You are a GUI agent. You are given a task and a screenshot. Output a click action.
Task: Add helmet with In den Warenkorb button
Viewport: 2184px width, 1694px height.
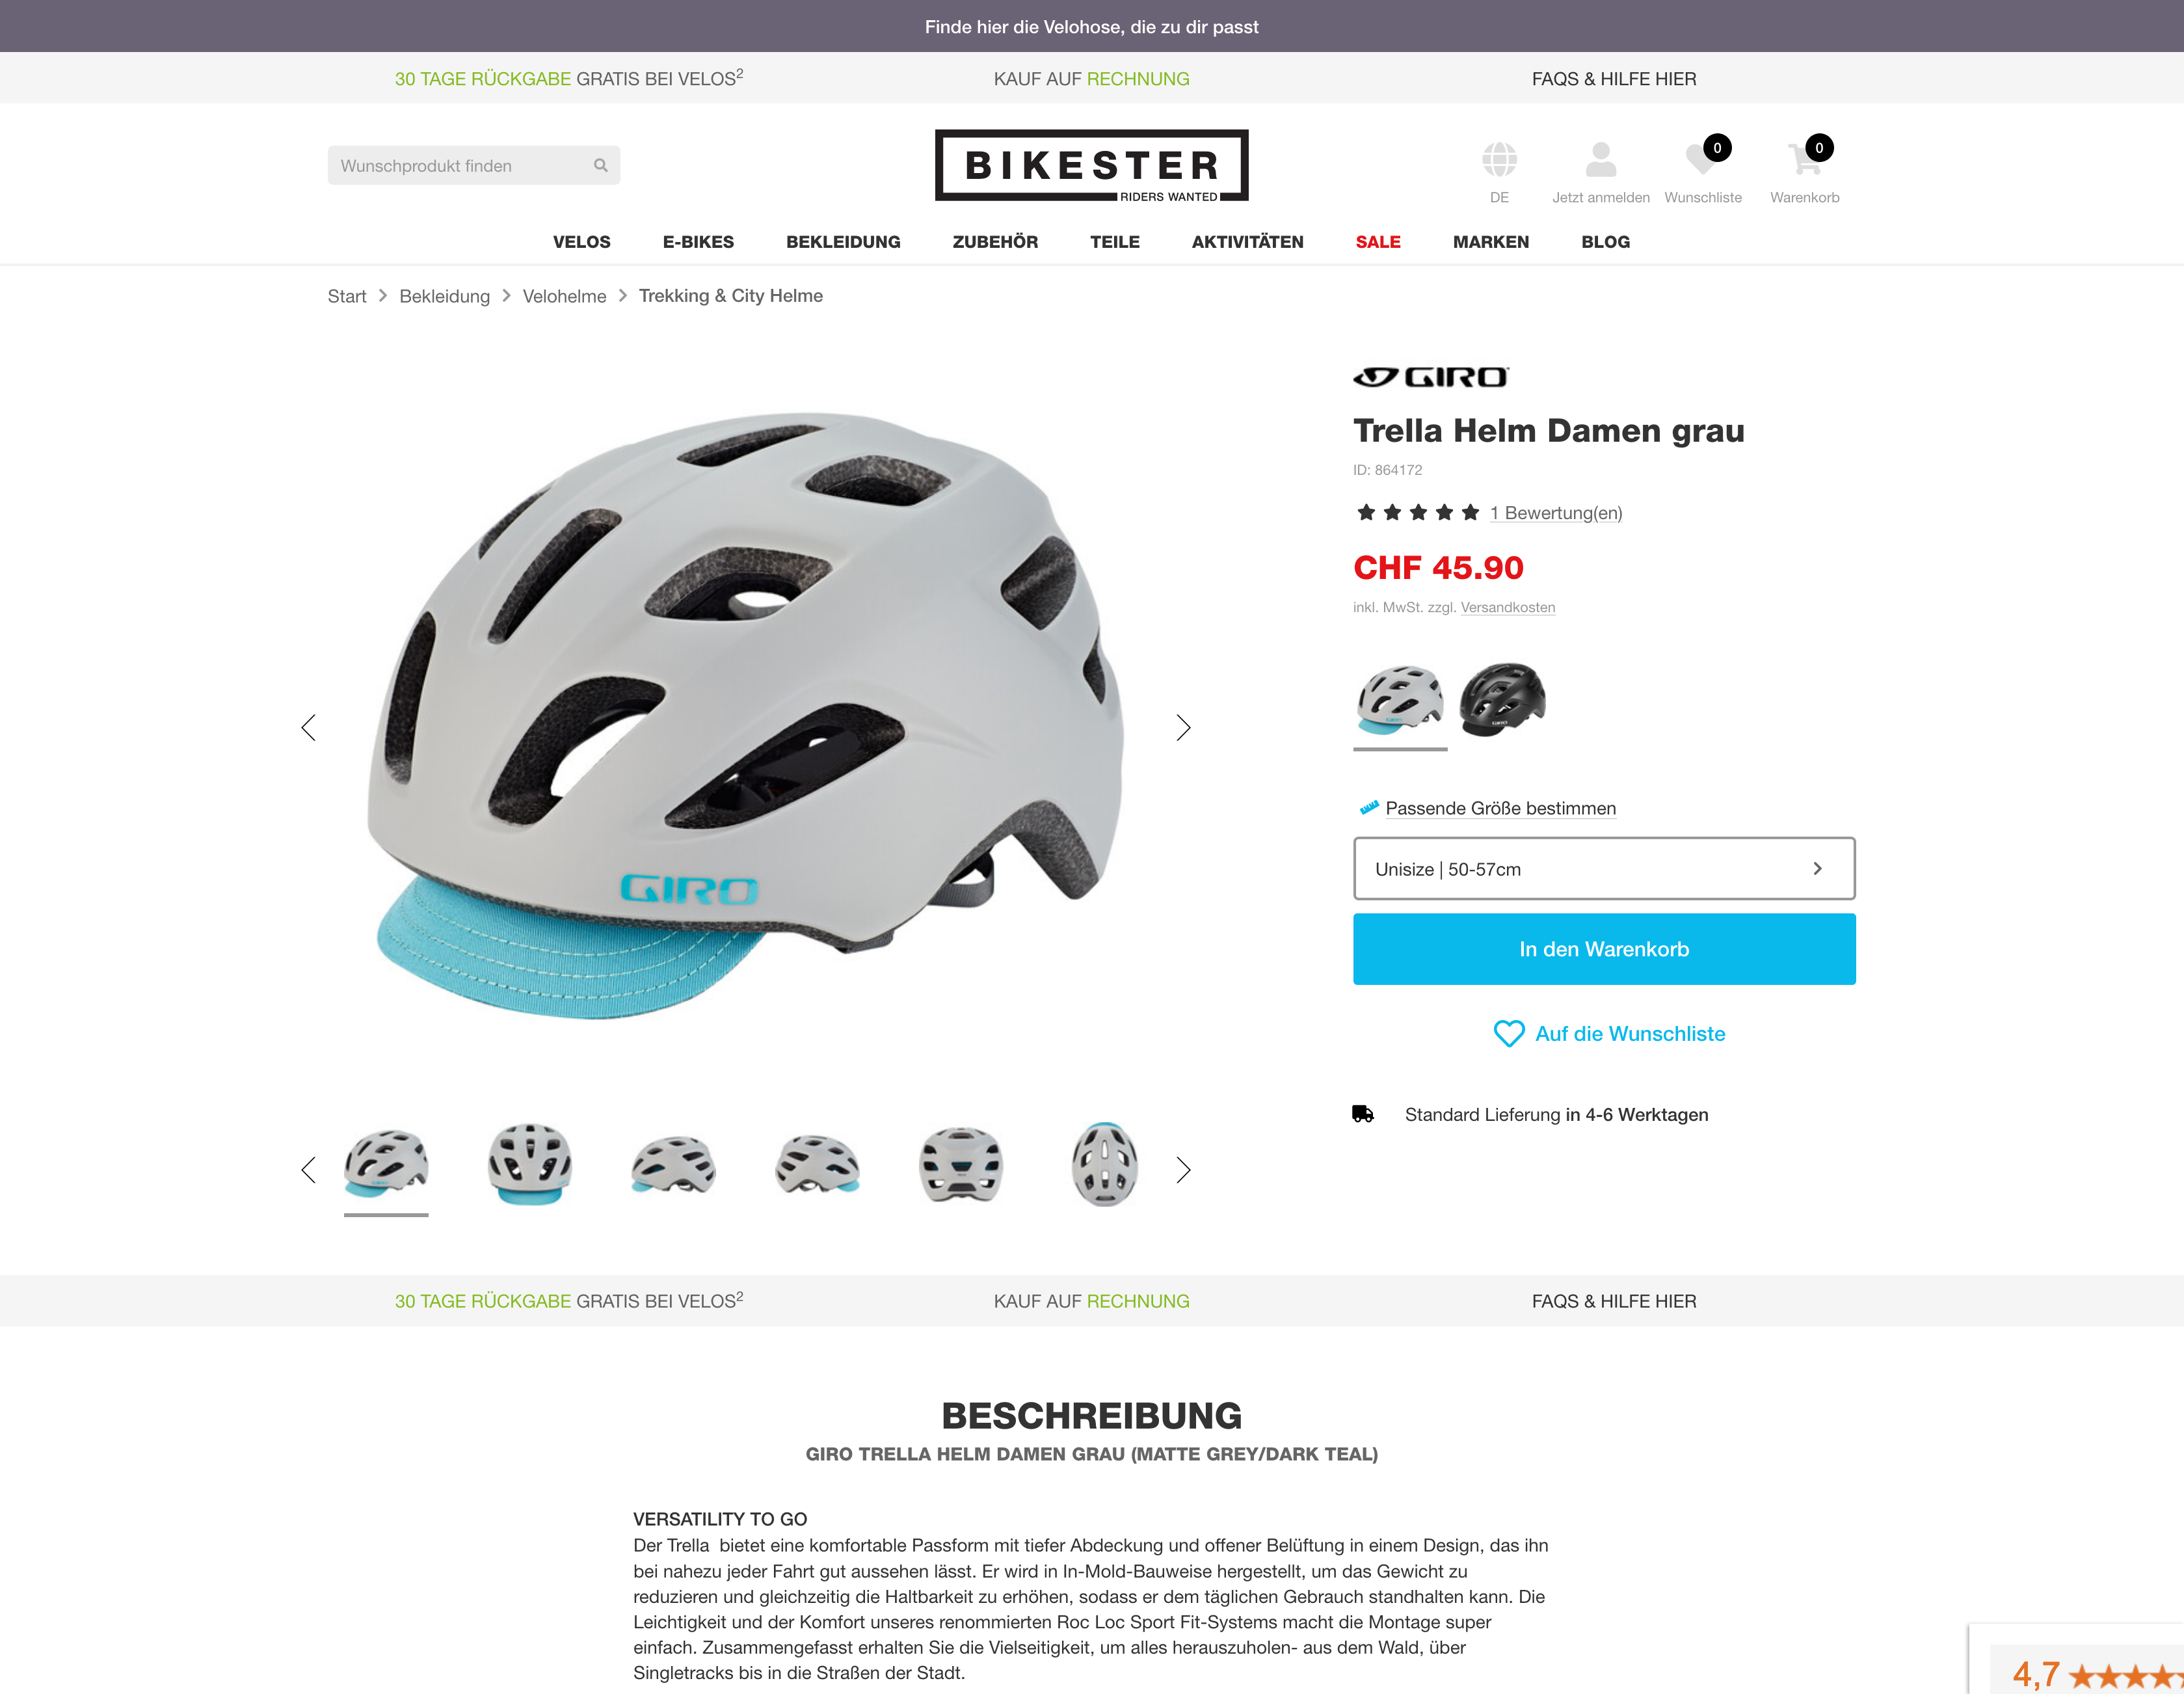(x=1603, y=949)
